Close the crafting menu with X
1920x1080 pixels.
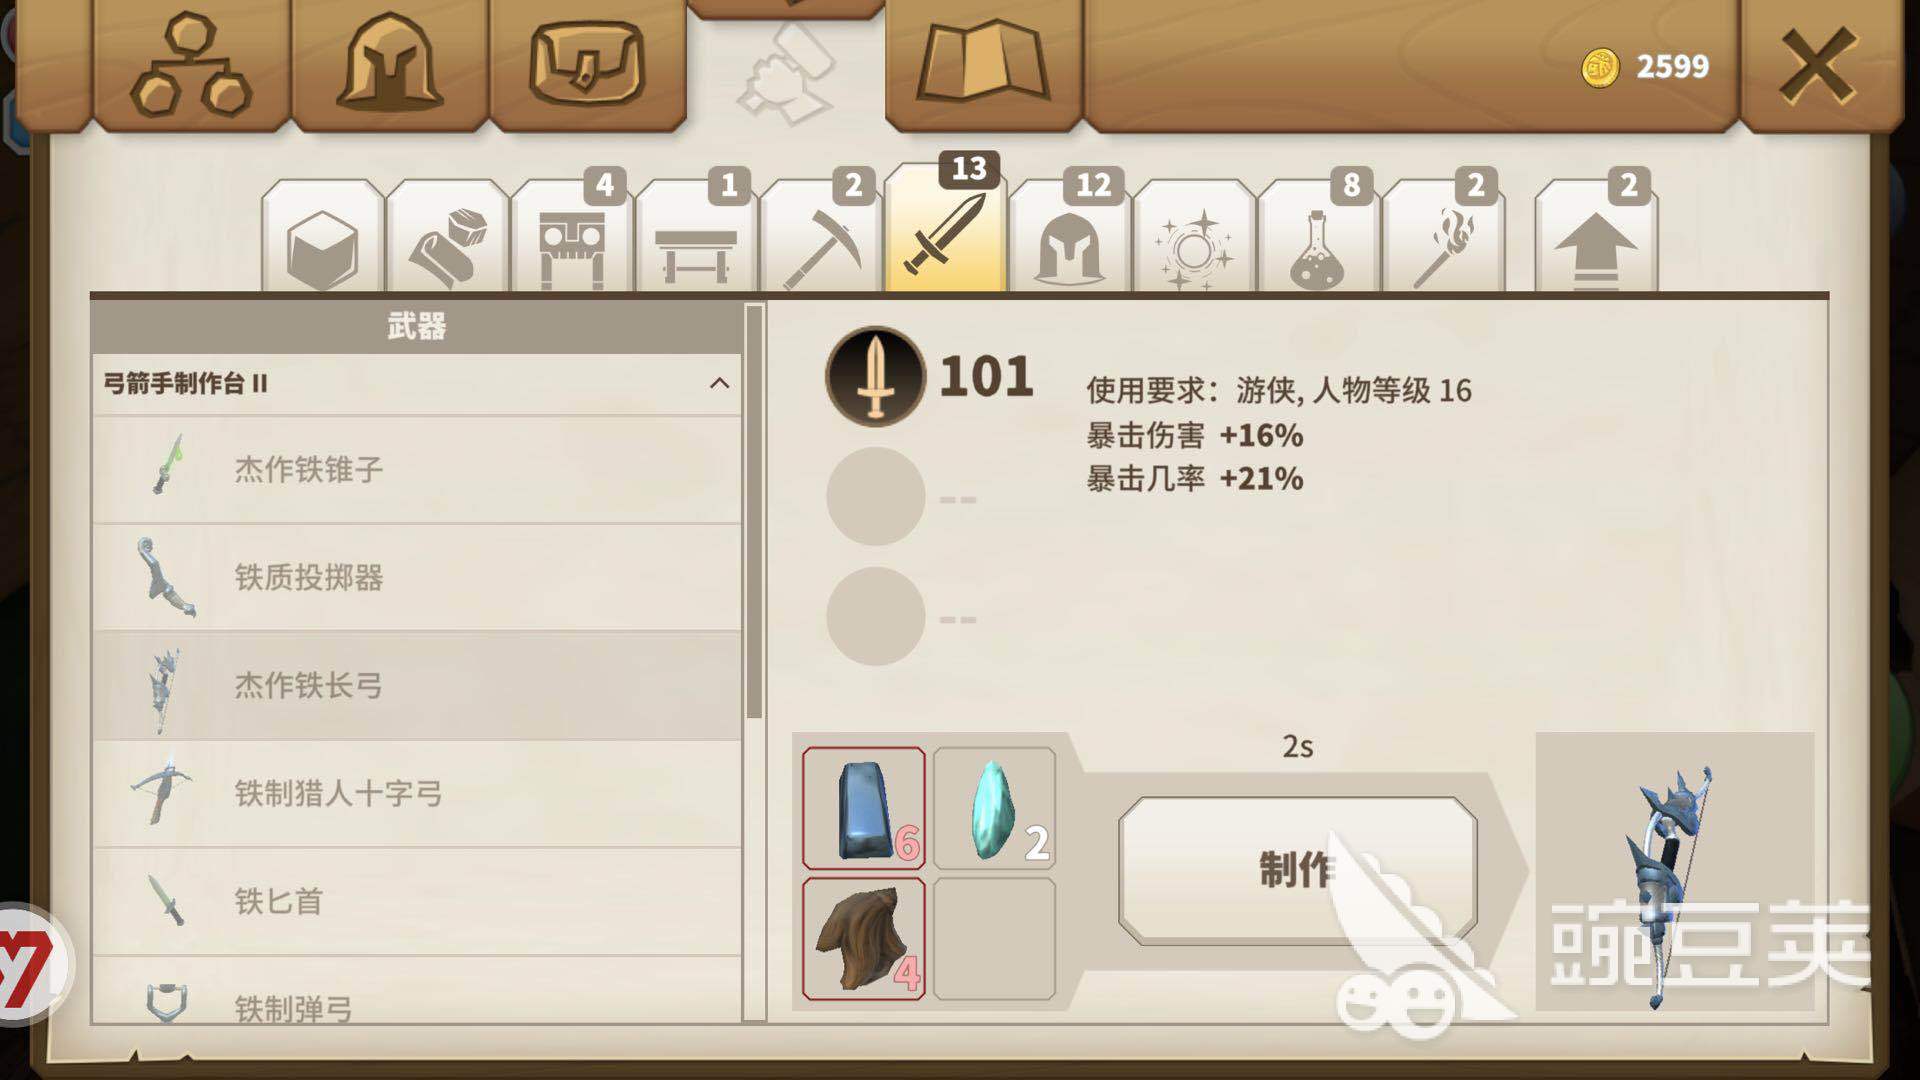click(1818, 66)
